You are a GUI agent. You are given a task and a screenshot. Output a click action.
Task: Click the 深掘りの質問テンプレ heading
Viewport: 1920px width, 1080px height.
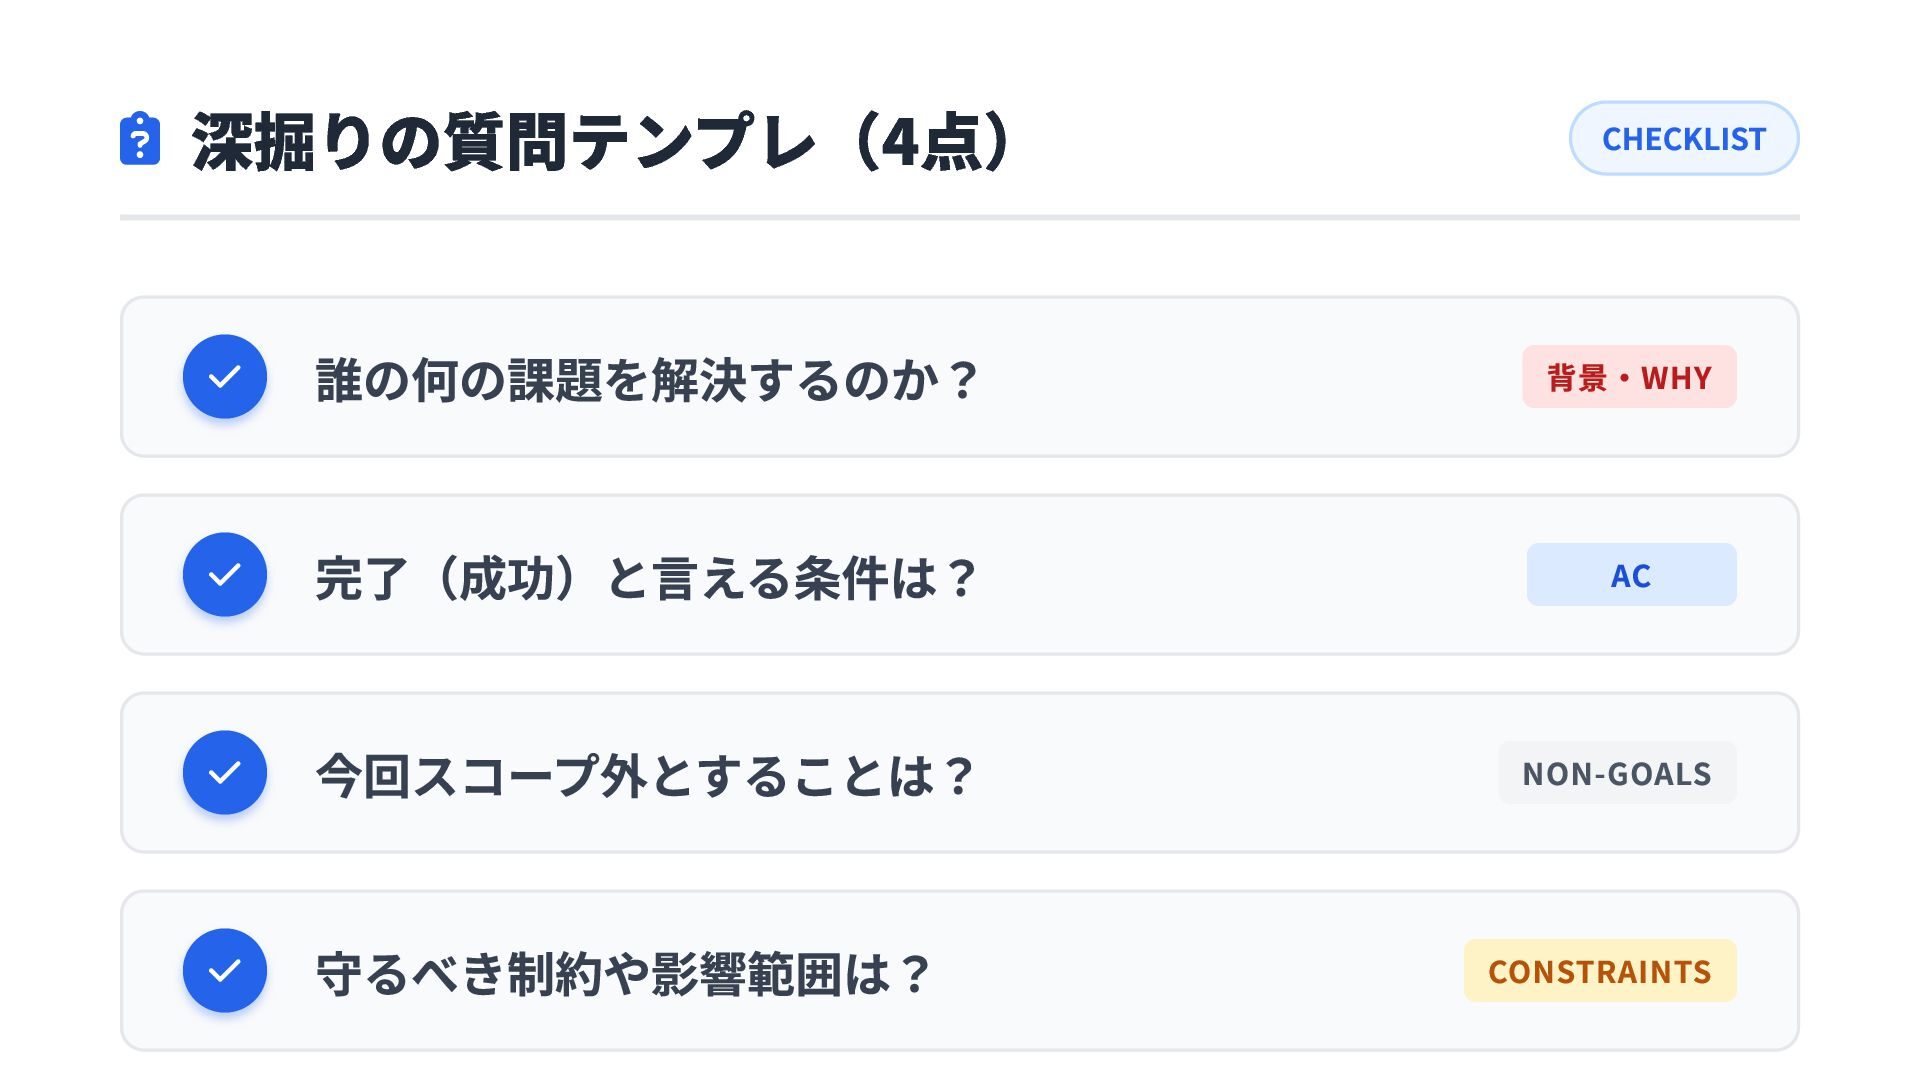point(500,142)
